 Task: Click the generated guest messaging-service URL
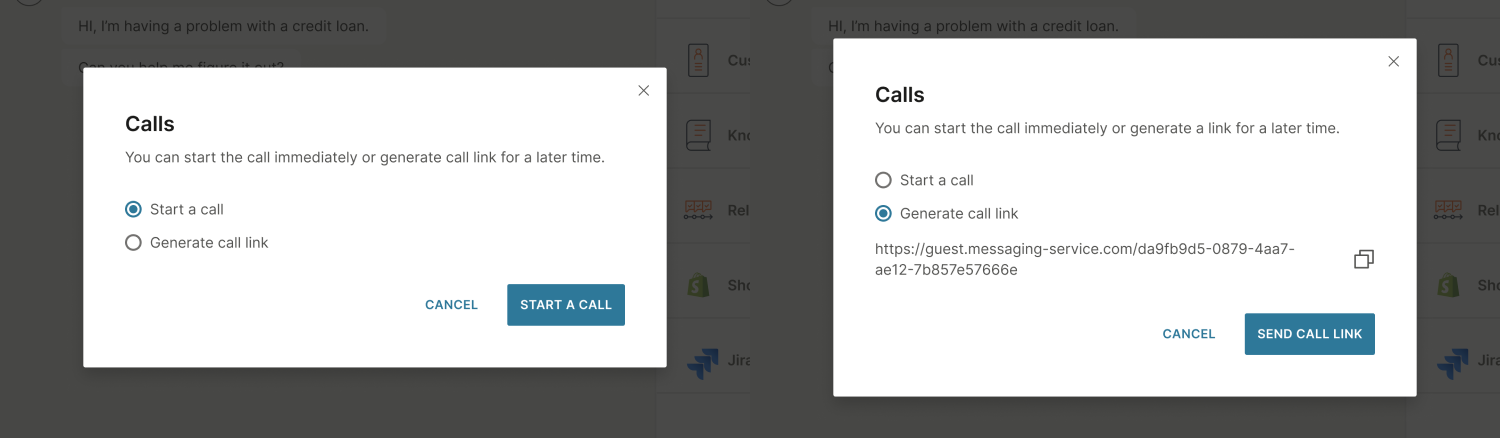pyautogui.click(x=1084, y=259)
